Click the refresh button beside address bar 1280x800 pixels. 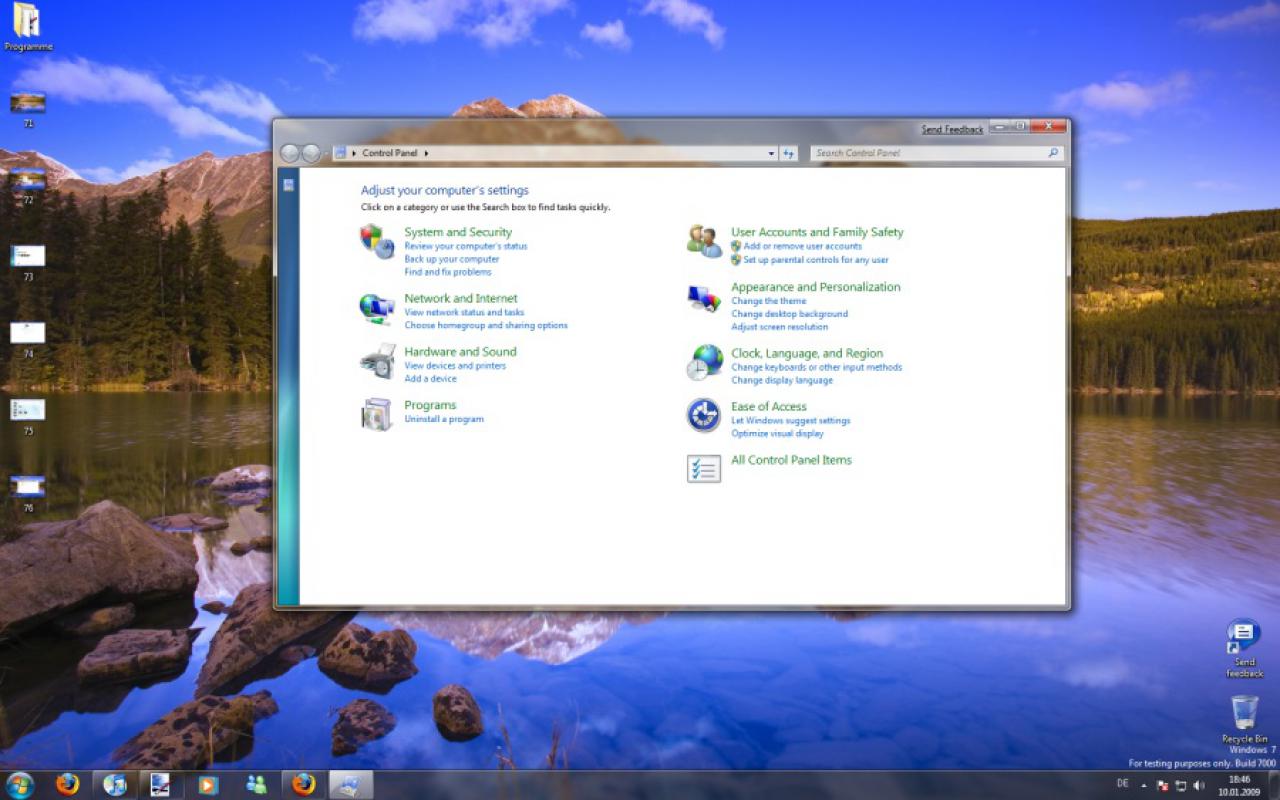pos(789,153)
